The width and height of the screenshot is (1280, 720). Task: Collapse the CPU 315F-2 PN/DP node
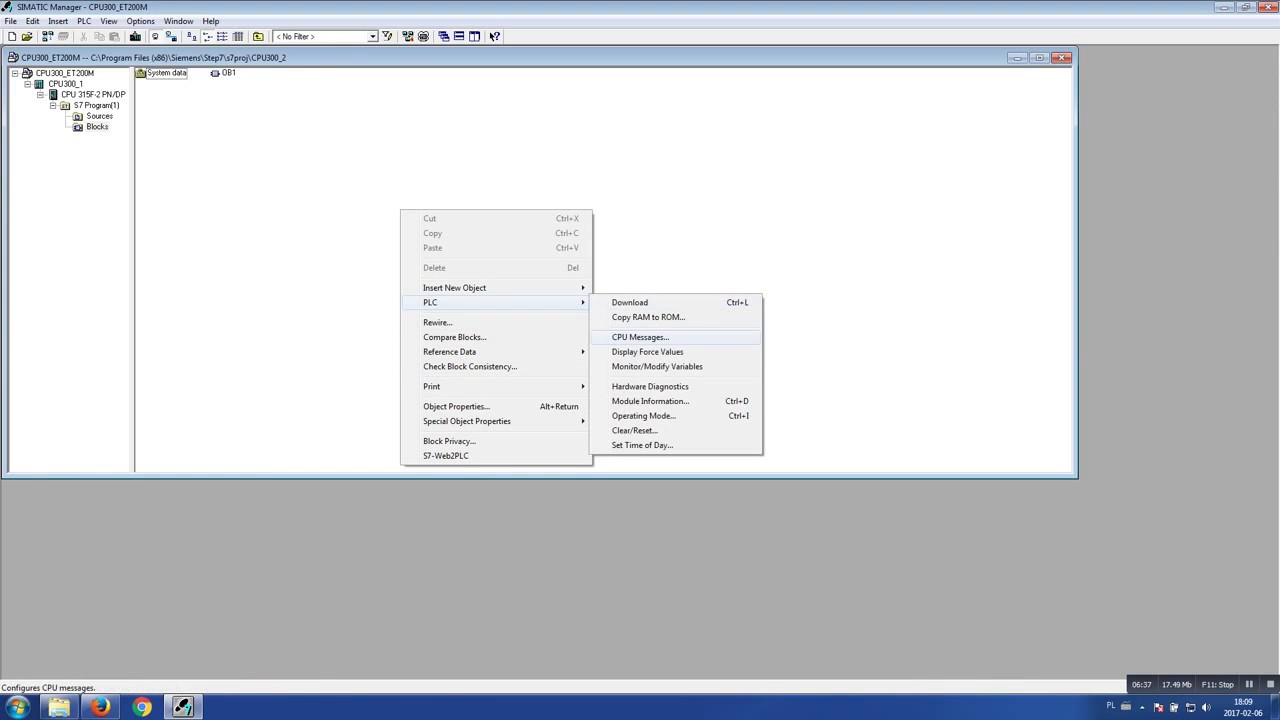click(41, 95)
